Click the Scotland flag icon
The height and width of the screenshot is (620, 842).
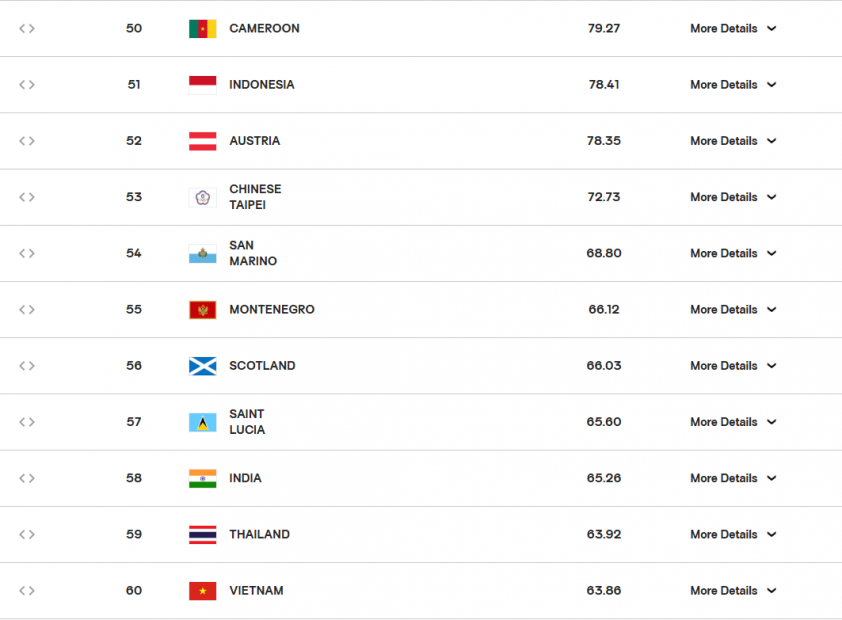click(x=202, y=366)
